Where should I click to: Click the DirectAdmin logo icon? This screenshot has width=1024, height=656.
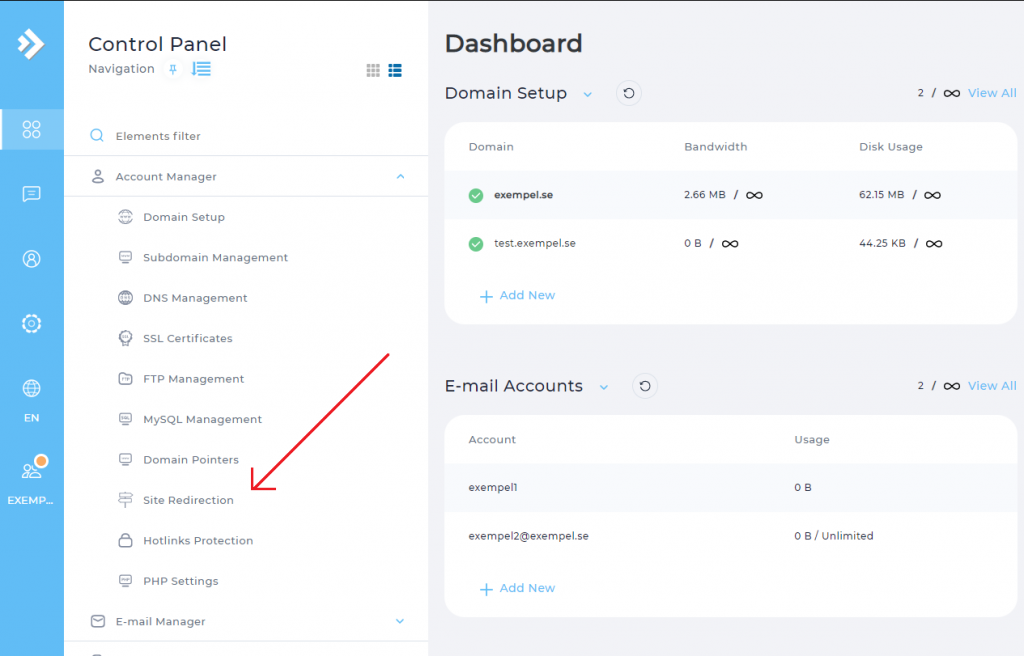31,44
